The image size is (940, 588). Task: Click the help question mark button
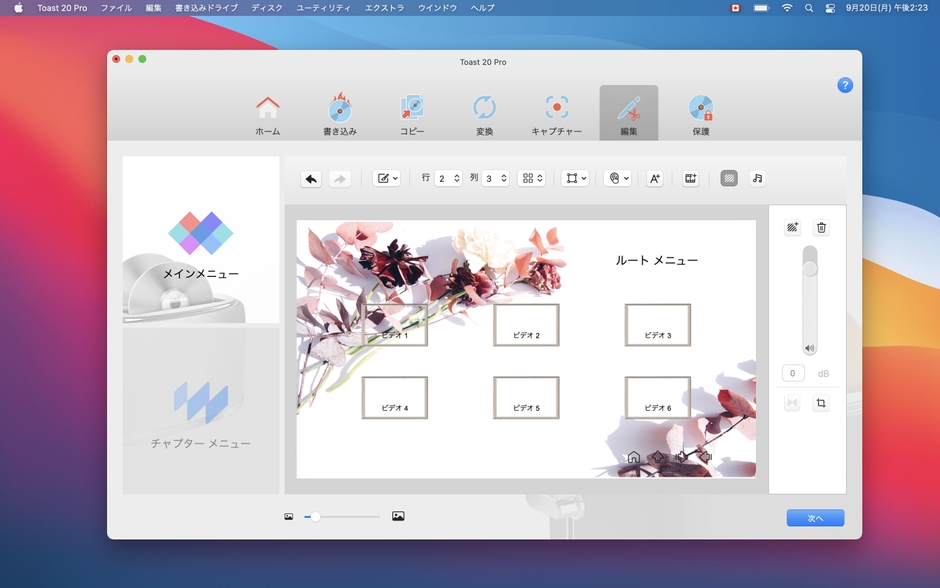pos(845,85)
